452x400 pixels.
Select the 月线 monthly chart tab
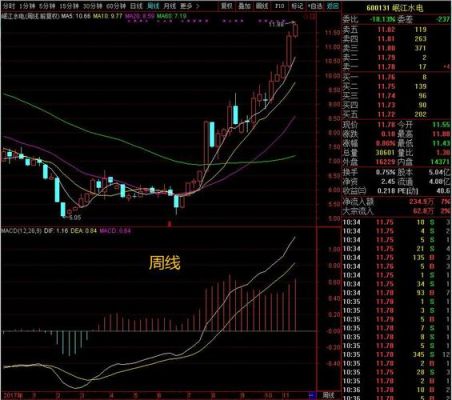170,6
